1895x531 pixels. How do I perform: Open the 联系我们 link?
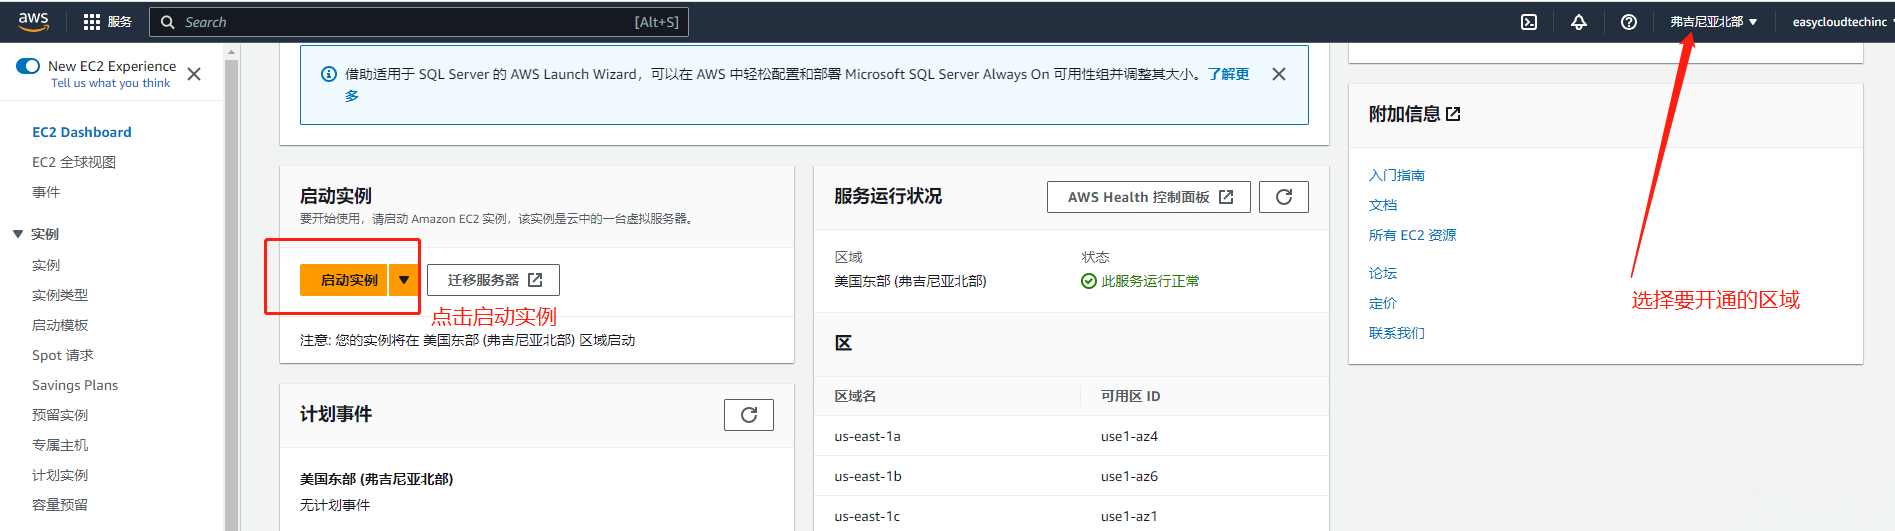point(1397,333)
